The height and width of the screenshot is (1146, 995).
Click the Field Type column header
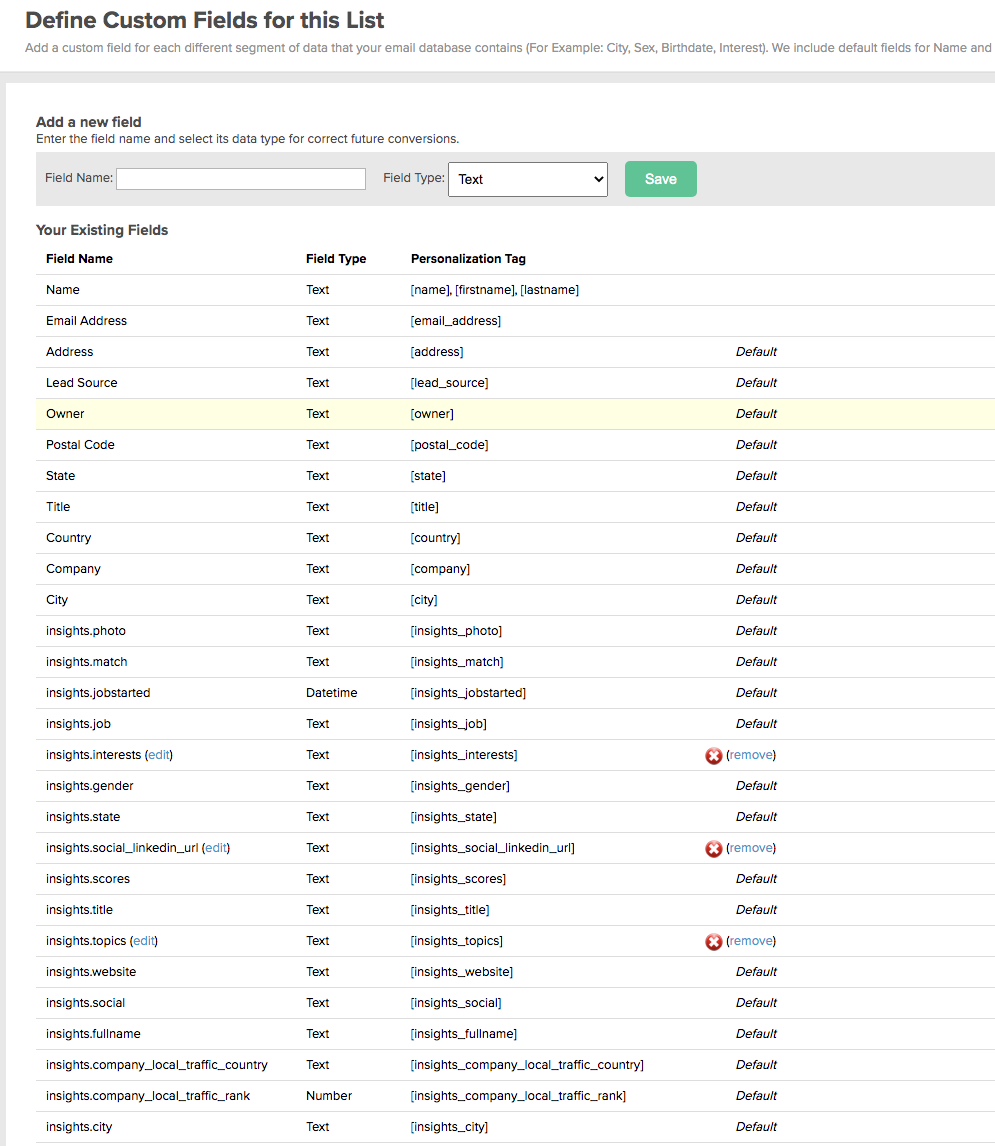click(336, 259)
